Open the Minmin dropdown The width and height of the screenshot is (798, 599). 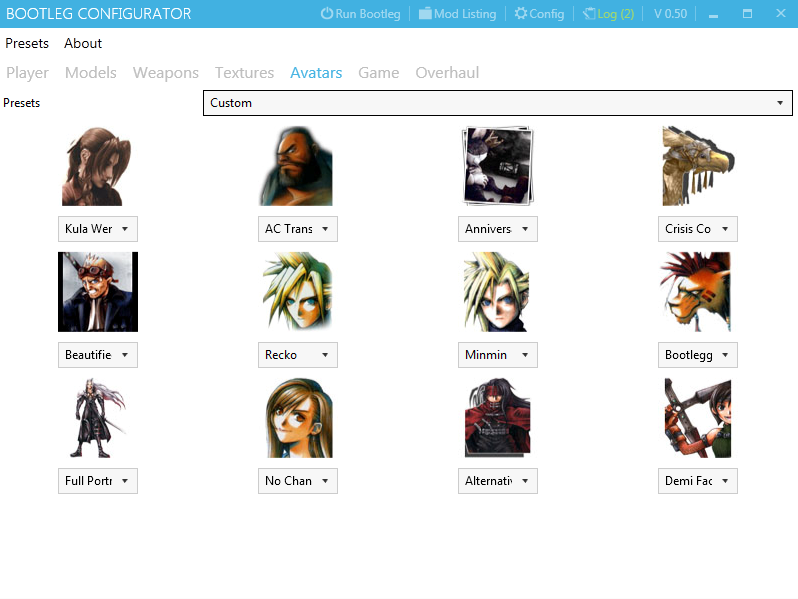[x=498, y=355]
